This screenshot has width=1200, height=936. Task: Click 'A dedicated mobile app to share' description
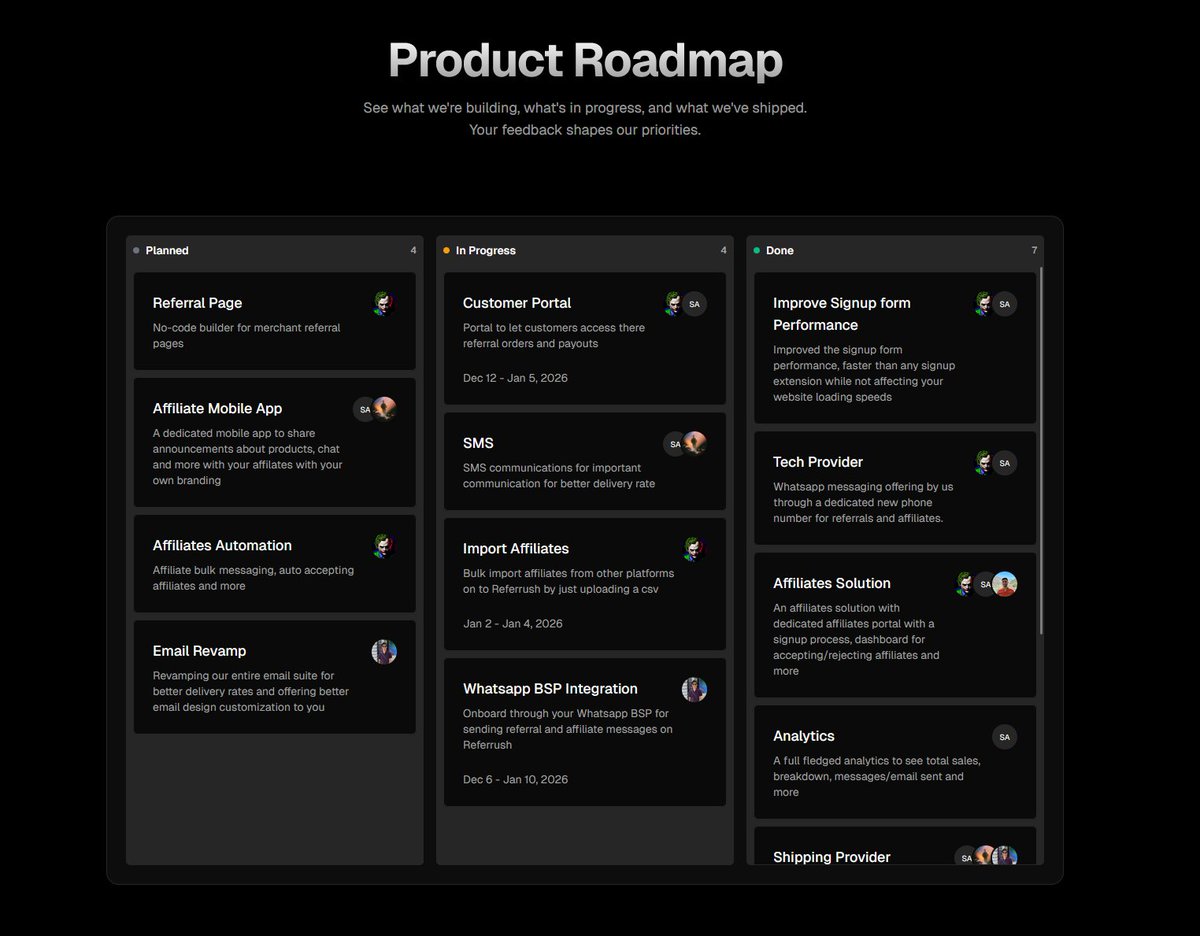pos(248,457)
